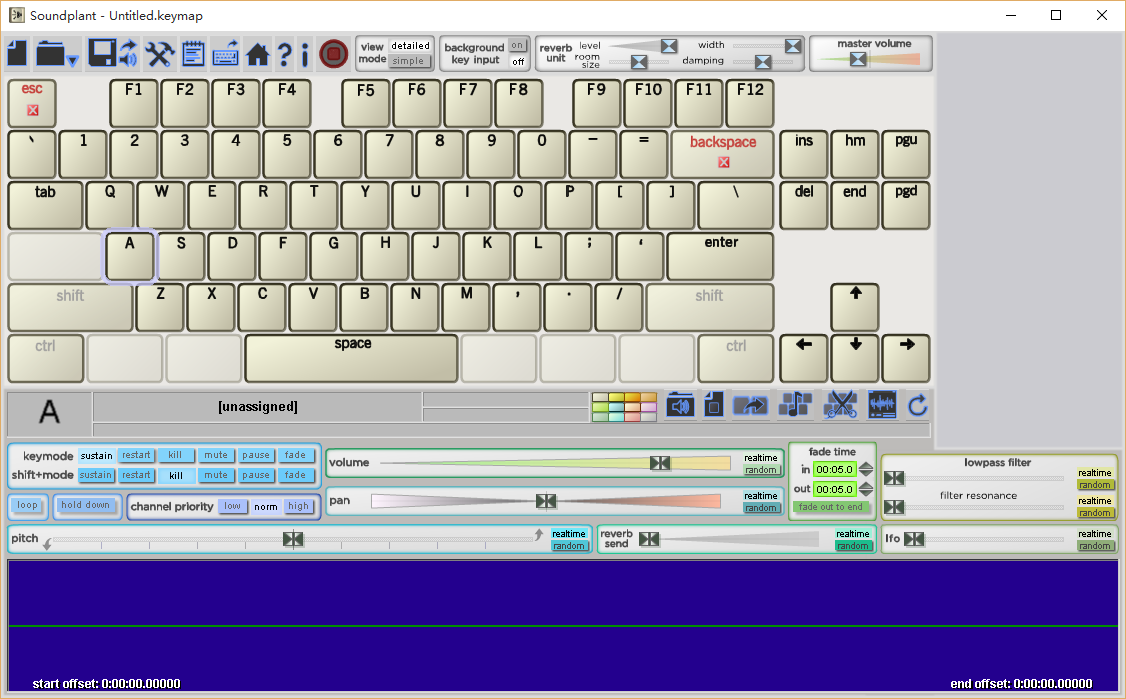Open sound file folder icon for key
Screen dimensions: 1126x699
(680, 405)
